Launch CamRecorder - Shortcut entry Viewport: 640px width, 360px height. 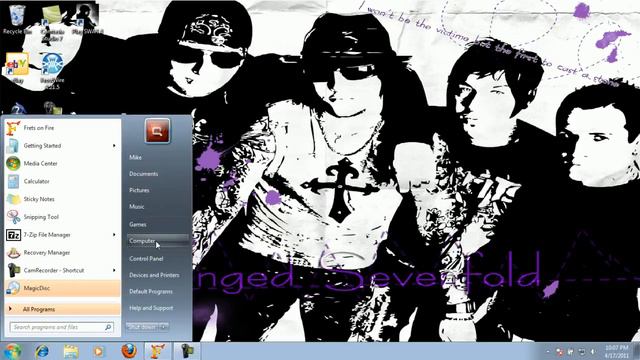pos(62,270)
